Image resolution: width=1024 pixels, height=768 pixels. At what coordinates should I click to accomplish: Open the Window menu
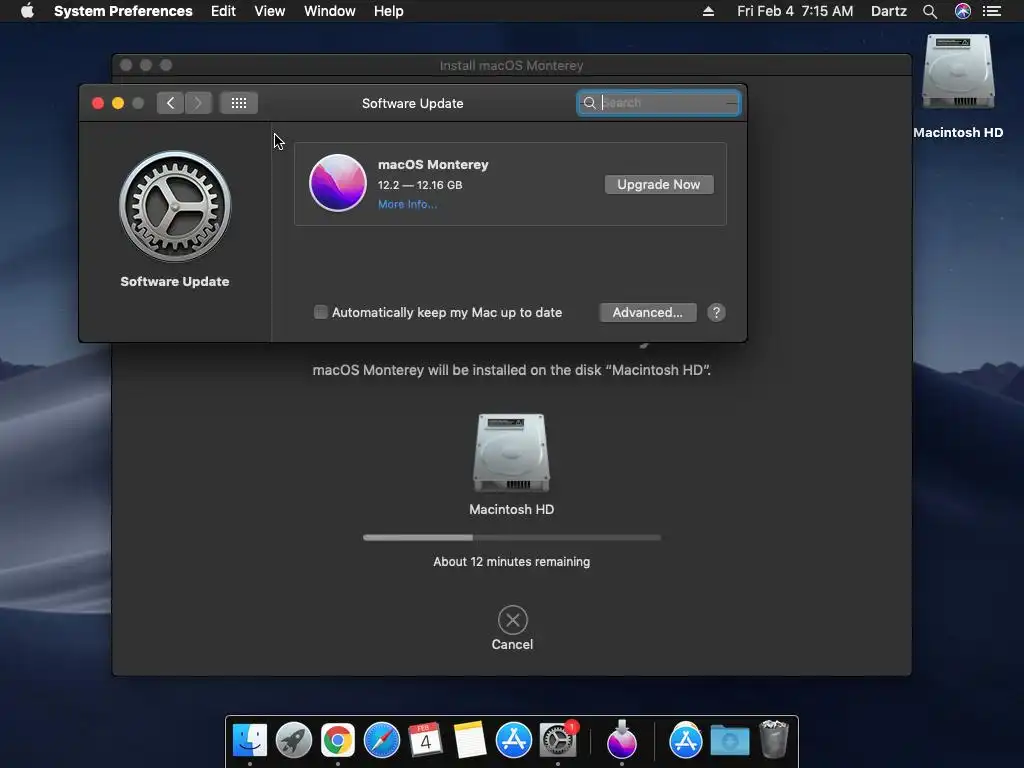pos(329,11)
